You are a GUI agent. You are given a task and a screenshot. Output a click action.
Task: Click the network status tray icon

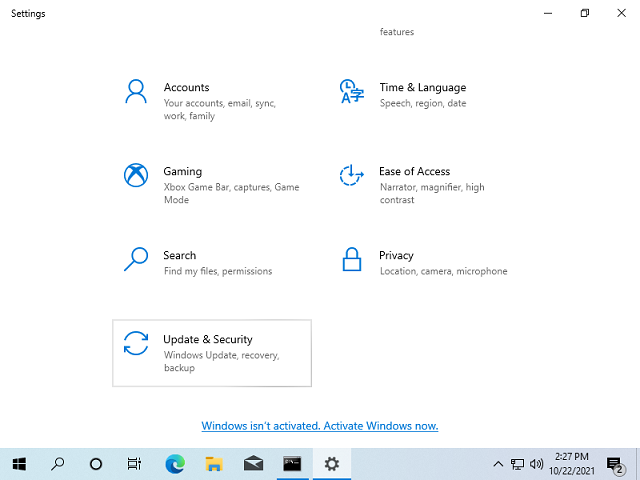click(517, 464)
